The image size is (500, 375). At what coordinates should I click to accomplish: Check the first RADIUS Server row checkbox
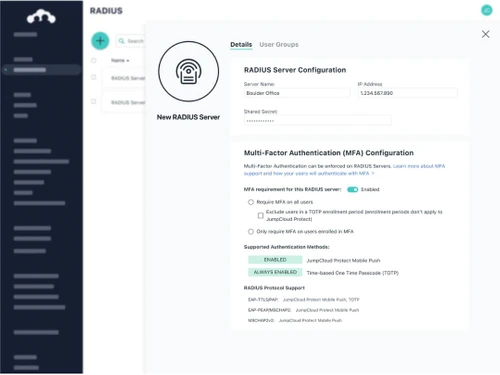click(x=94, y=77)
